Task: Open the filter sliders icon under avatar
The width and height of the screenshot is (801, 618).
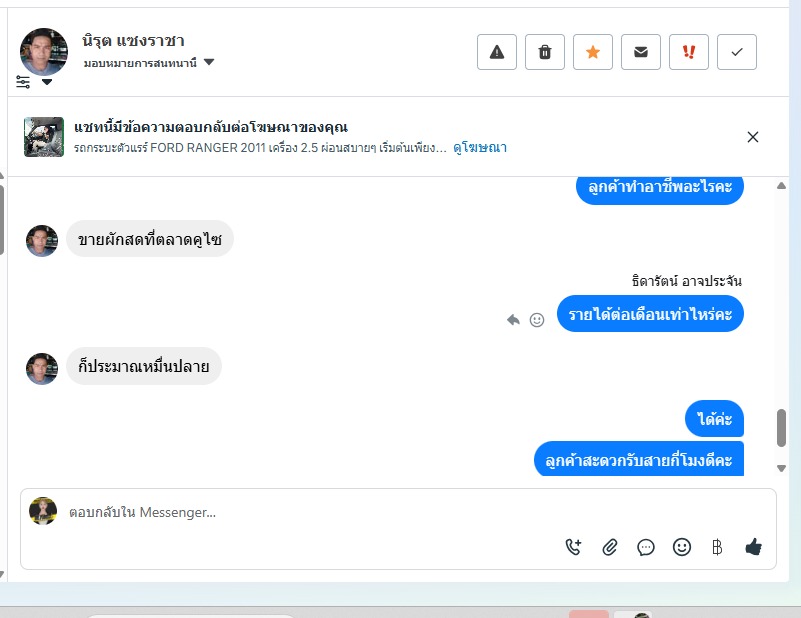Action: [x=23, y=82]
